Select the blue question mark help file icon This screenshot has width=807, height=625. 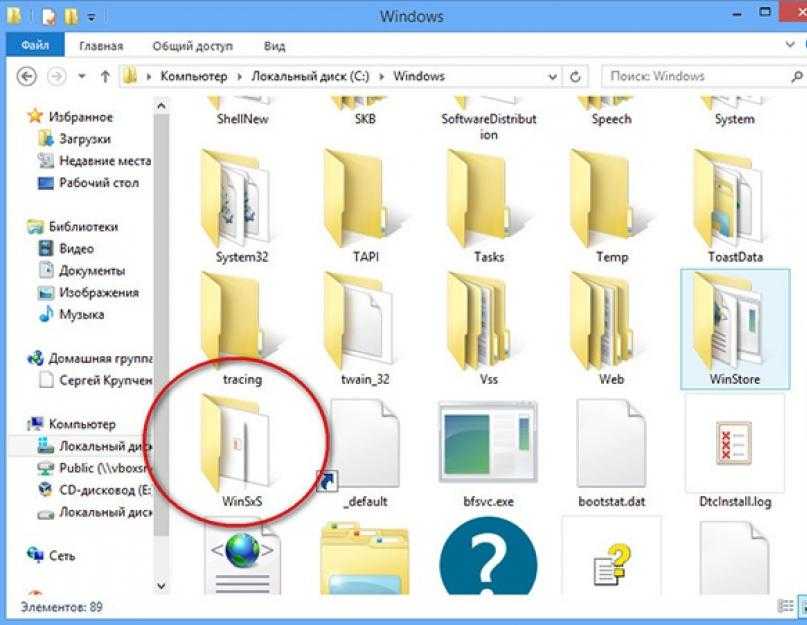(488, 557)
